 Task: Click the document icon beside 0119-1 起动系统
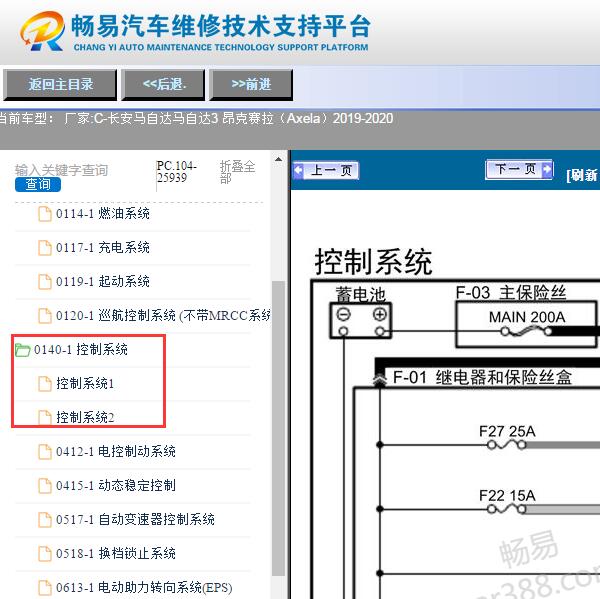(45, 282)
